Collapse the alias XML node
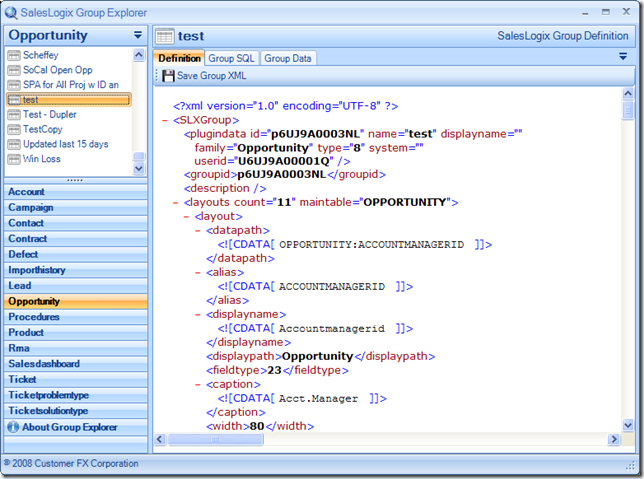This screenshot has width=644, height=479. pyautogui.click(x=198, y=272)
